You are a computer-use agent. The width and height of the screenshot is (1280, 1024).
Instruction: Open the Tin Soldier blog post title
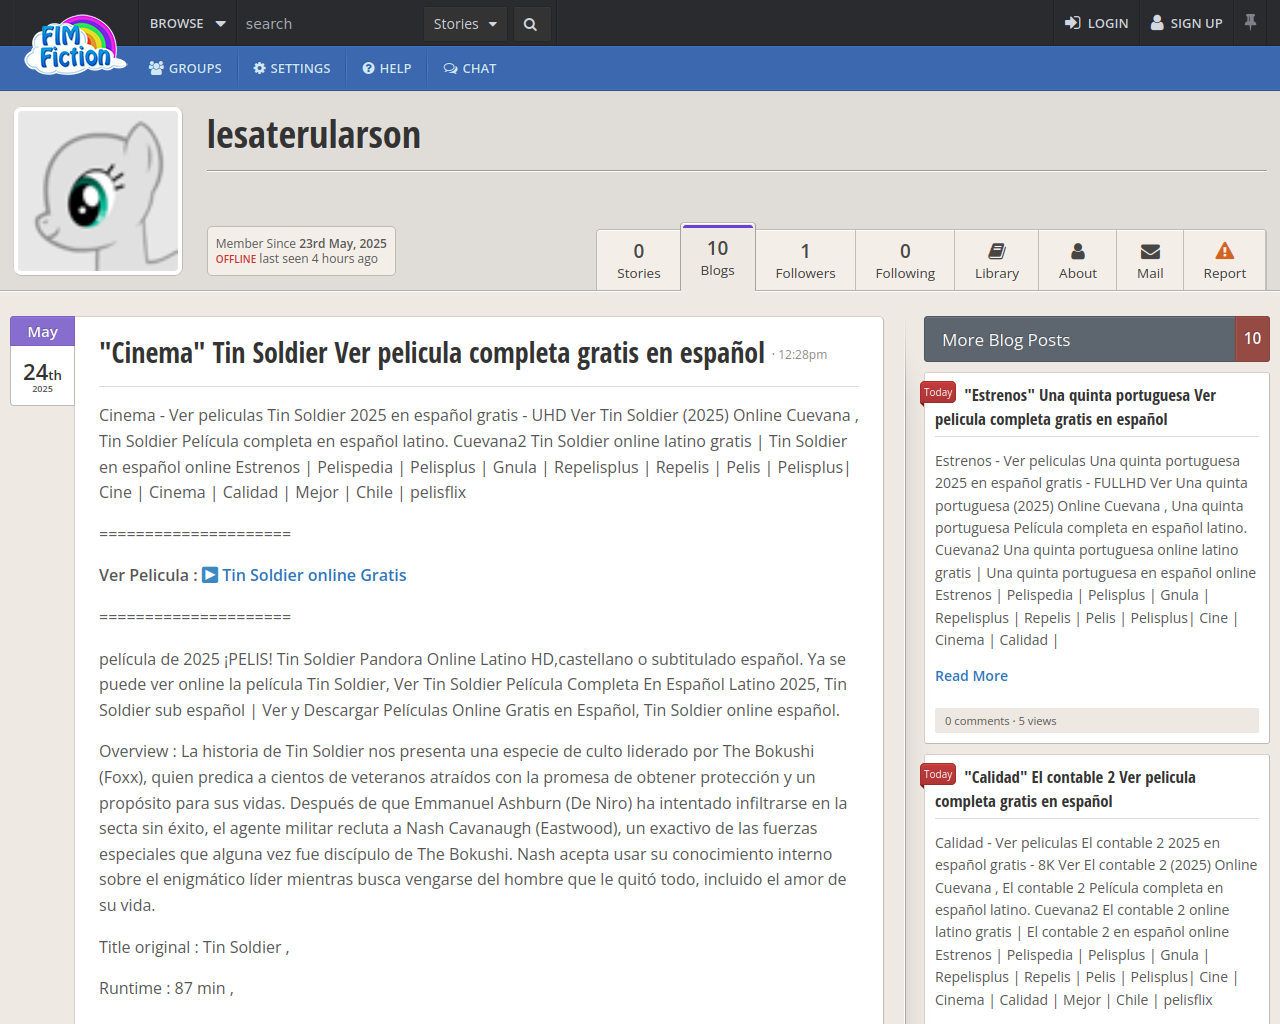[x=432, y=353]
